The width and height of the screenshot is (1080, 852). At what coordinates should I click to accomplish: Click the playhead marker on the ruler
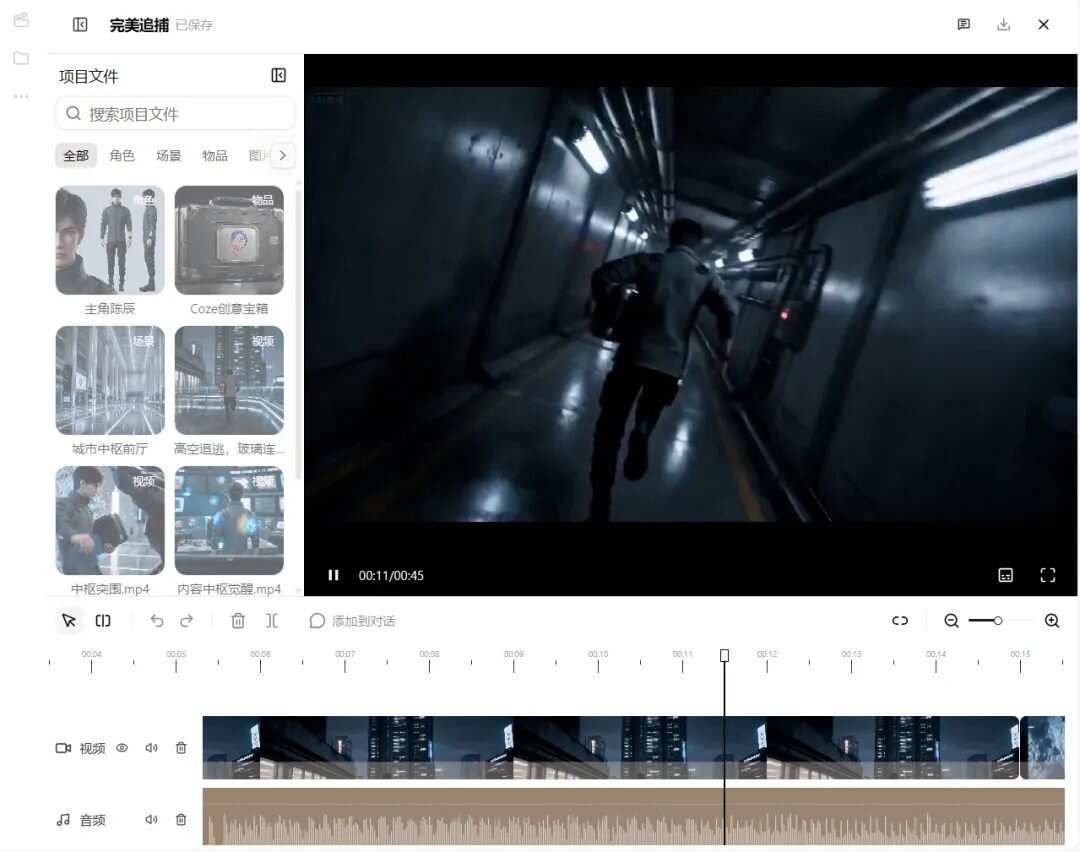tap(725, 655)
